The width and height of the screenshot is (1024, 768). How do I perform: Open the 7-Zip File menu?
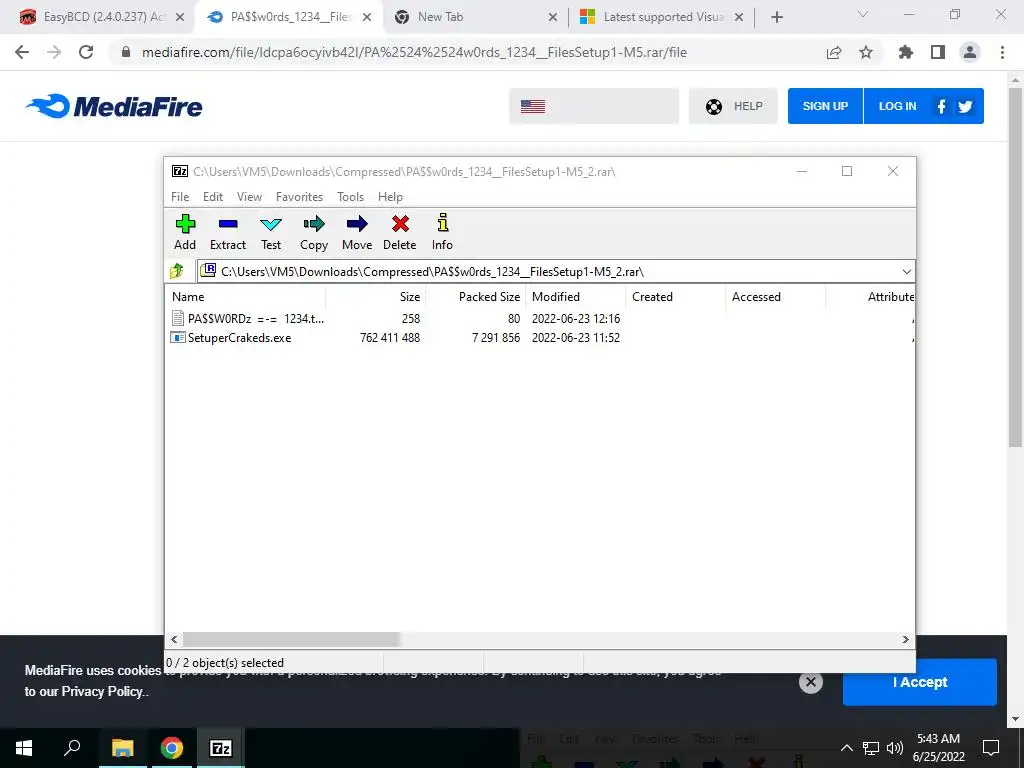point(180,197)
